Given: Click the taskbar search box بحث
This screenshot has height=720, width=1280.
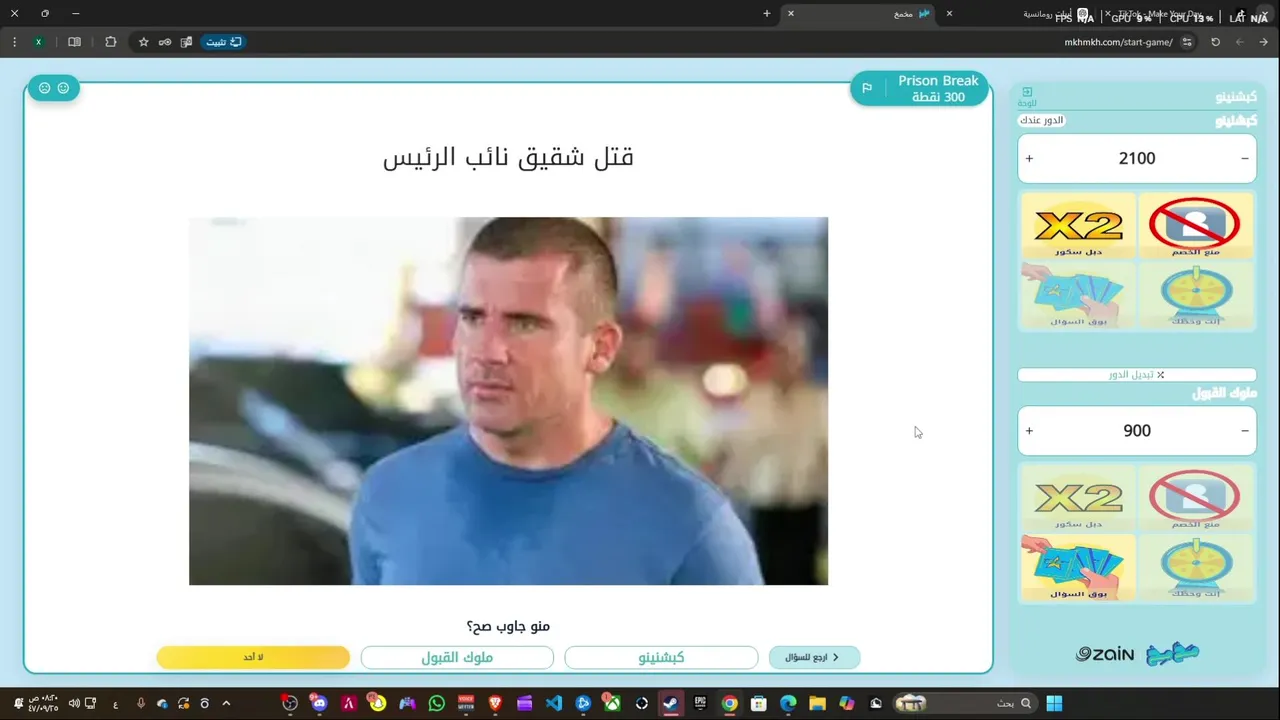Looking at the screenshot, I should (967, 704).
